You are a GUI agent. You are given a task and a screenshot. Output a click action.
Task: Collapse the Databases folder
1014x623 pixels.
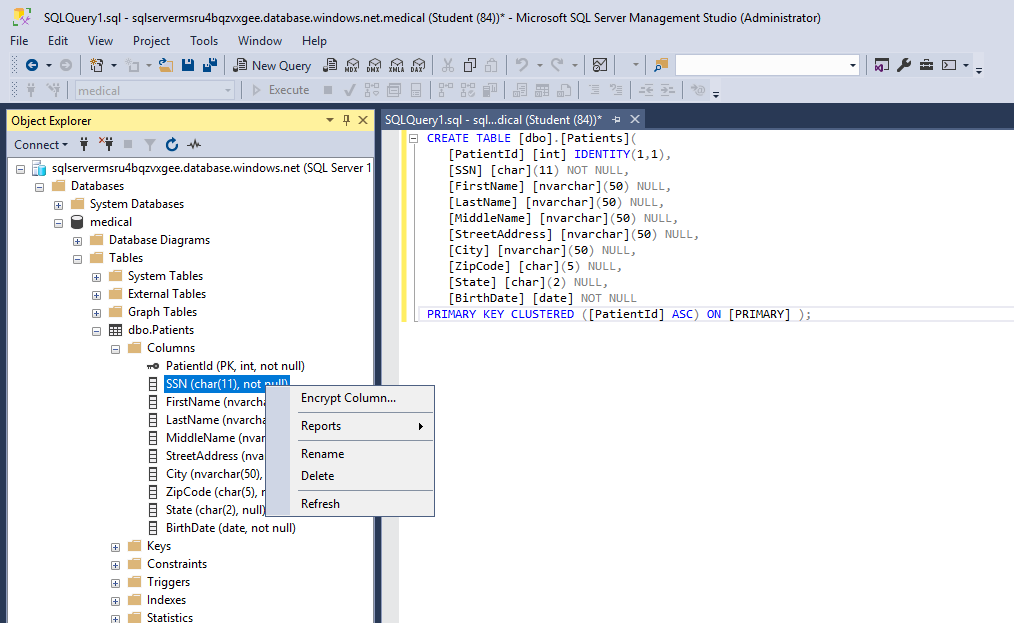(x=39, y=187)
